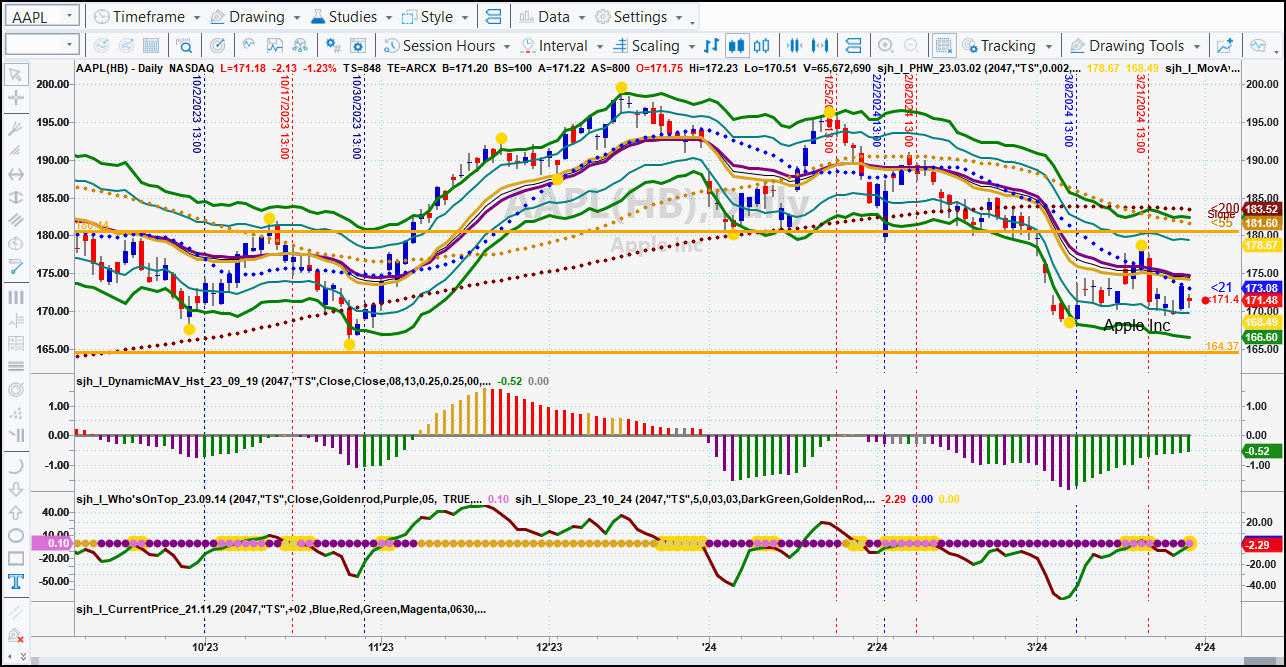The image size is (1286, 667).
Task: Open the AAPL symbol dropdown
Action: [70, 17]
